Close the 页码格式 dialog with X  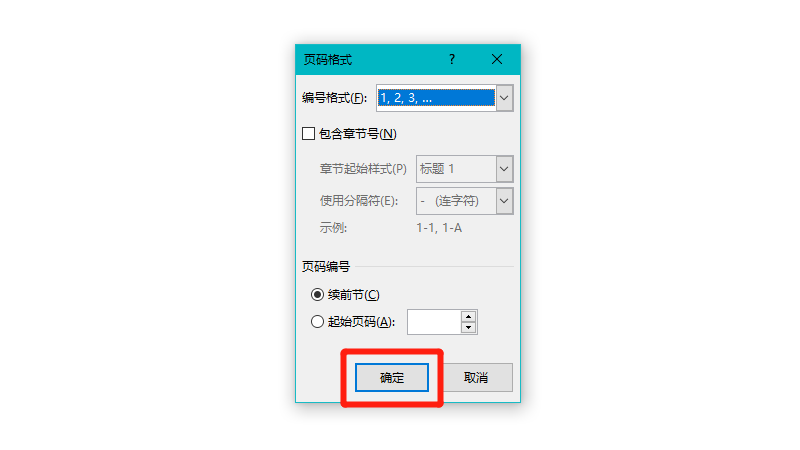[497, 60]
